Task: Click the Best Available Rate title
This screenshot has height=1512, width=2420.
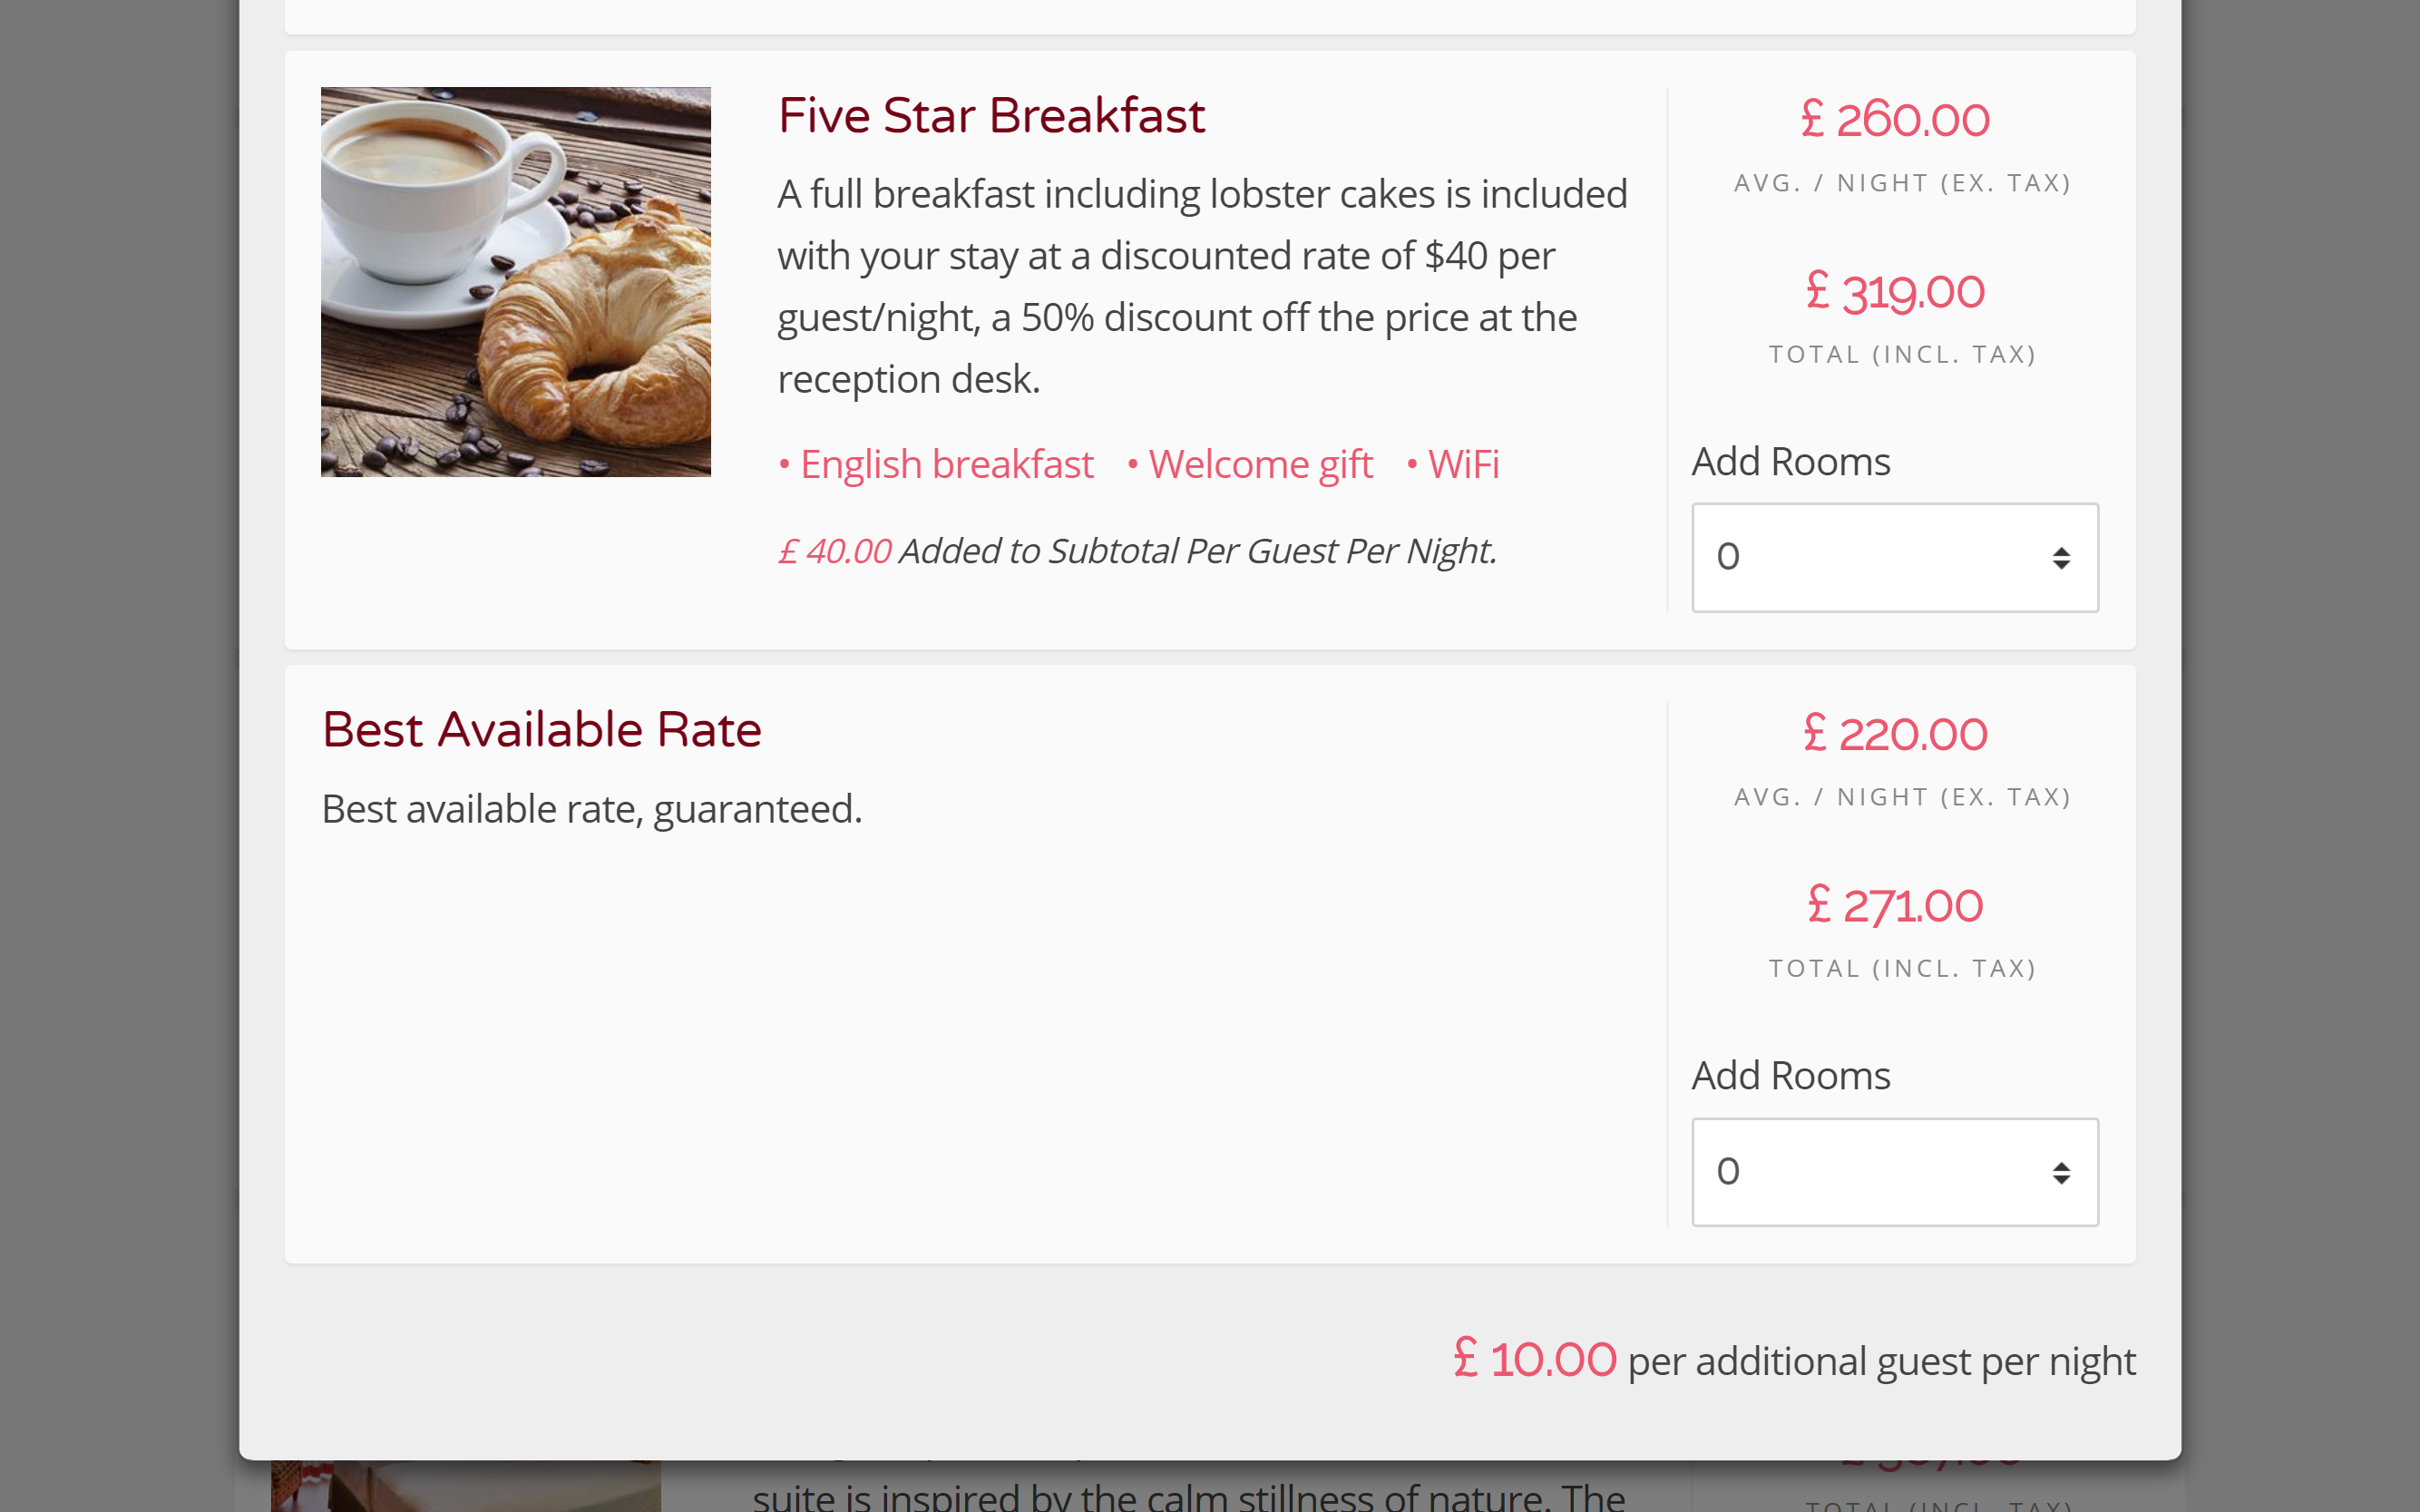Action: [541, 729]
